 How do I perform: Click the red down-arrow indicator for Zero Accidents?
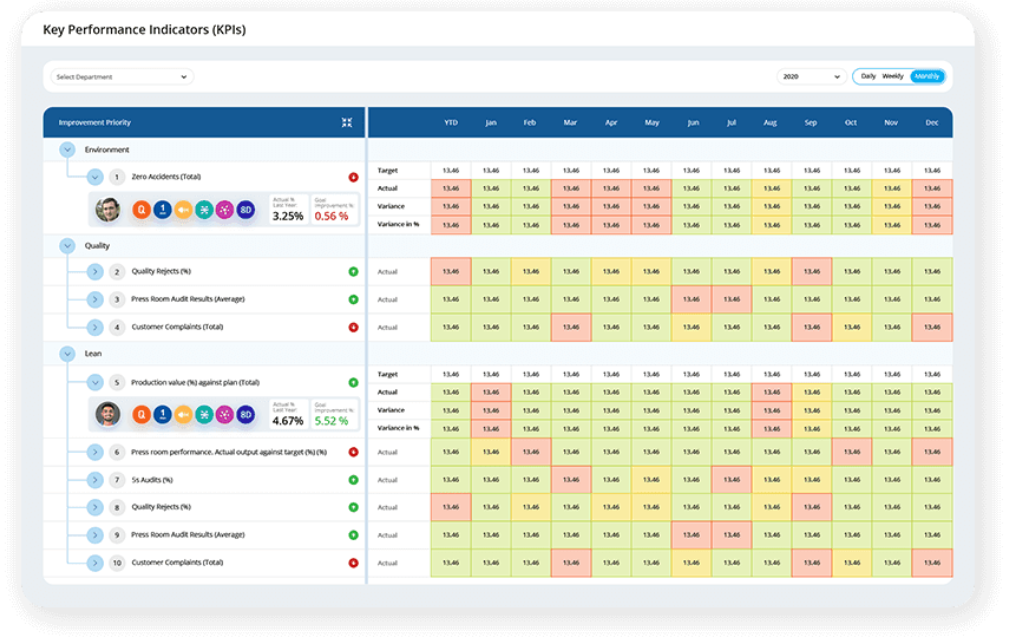(353, 177)
